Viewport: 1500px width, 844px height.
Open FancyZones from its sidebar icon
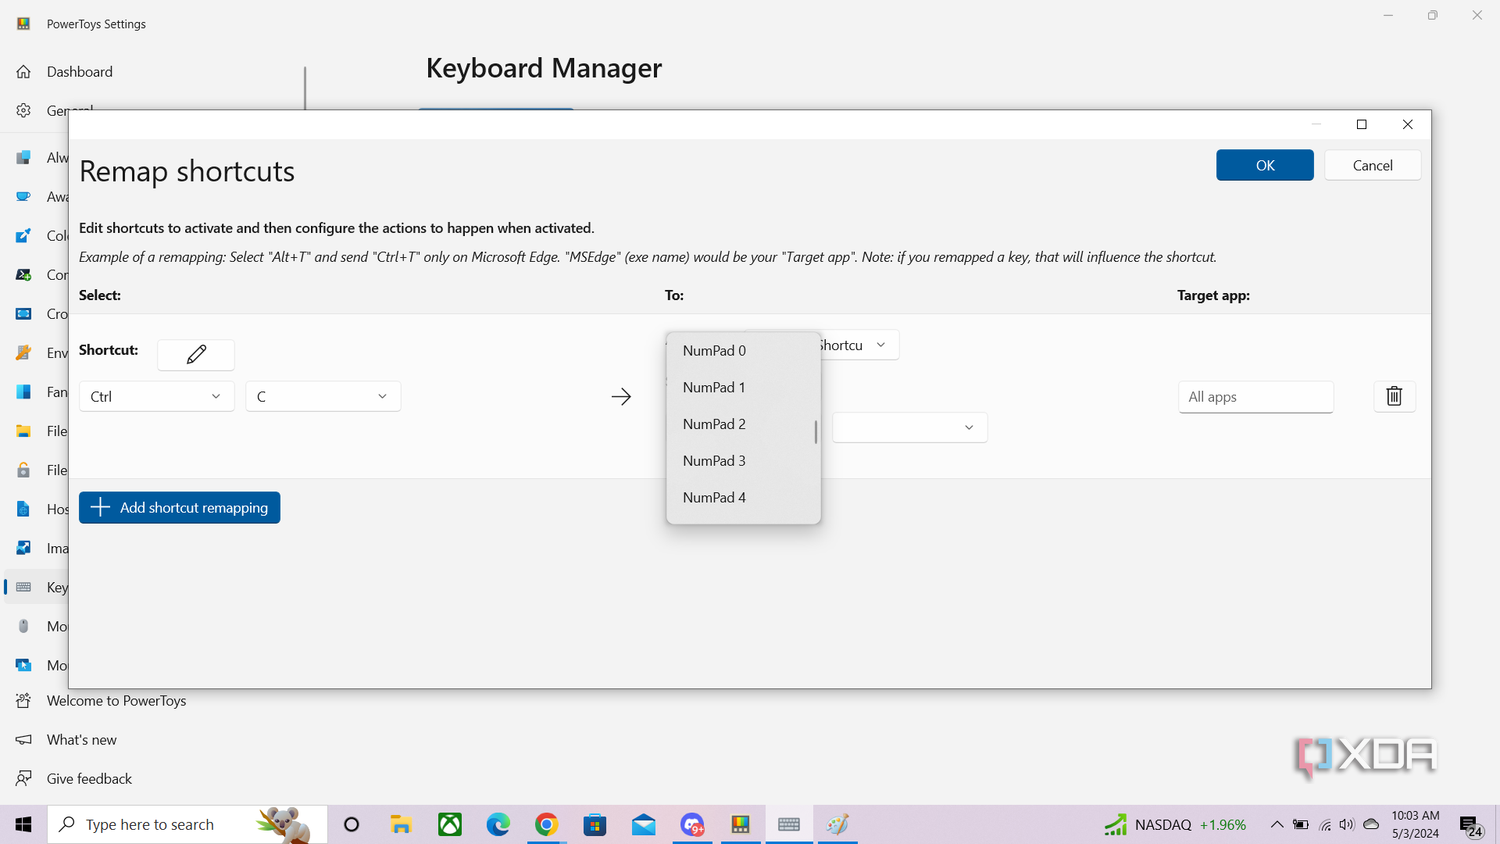click(24, 392)
